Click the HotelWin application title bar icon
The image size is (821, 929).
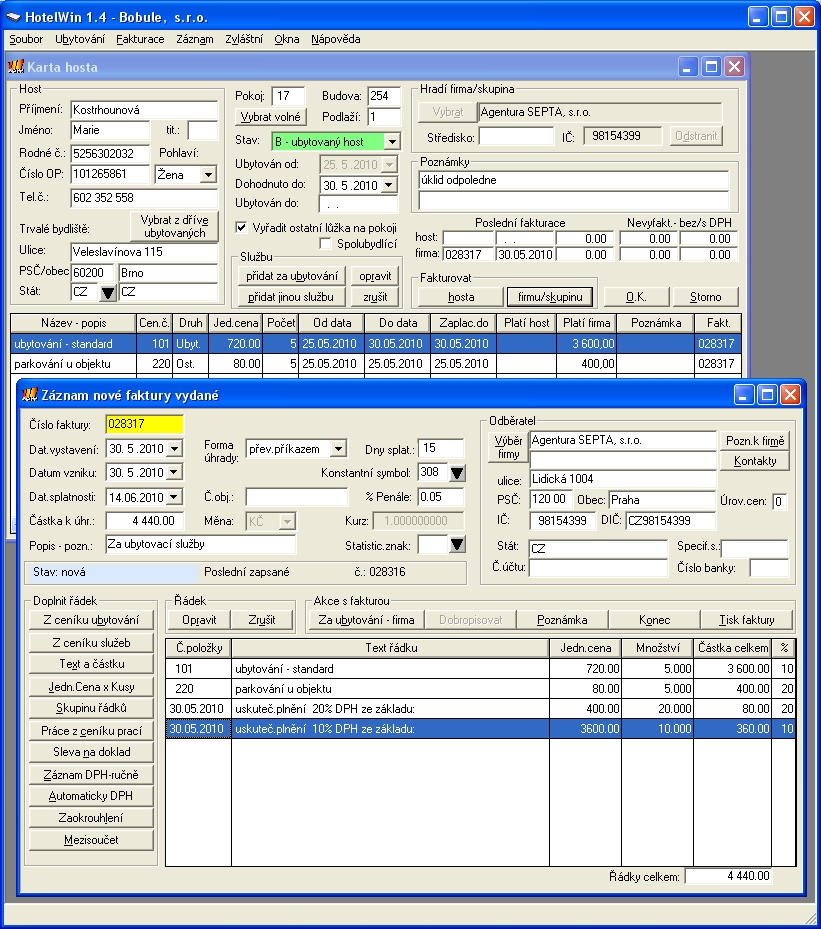pyautogui.click(x=13, y=15)
